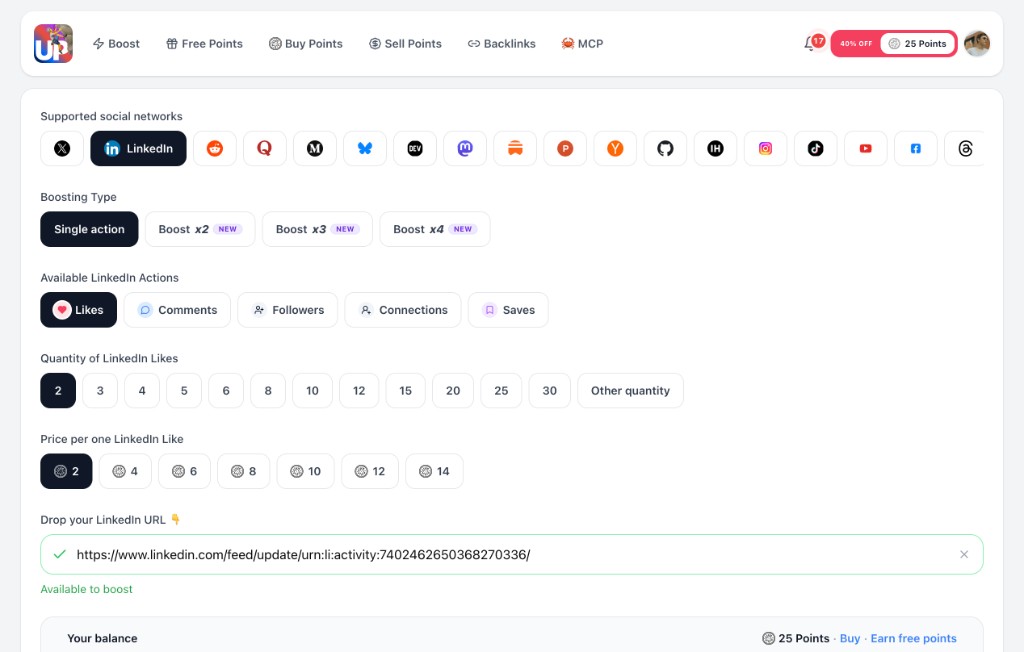Select the Likes action
This screenshot has height=652, width=1024.
pyautogui.click(x=78, y=310)
